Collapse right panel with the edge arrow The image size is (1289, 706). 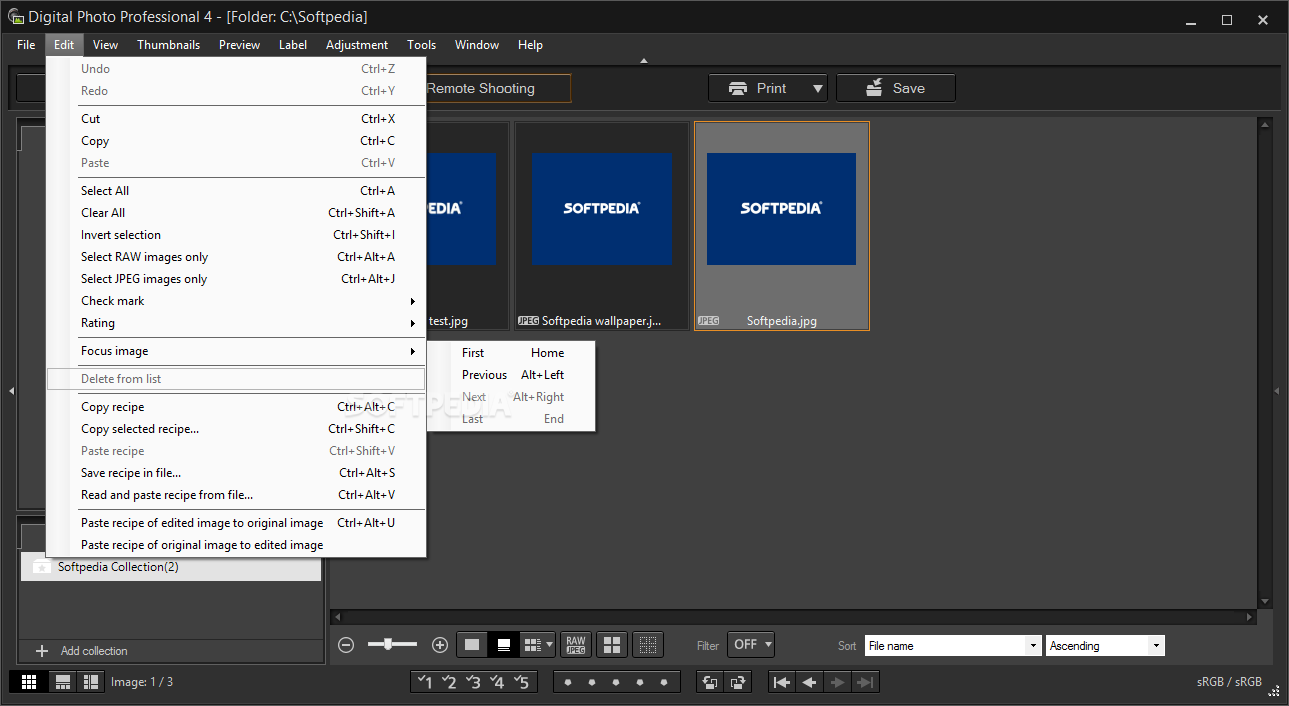[1277, 391]
